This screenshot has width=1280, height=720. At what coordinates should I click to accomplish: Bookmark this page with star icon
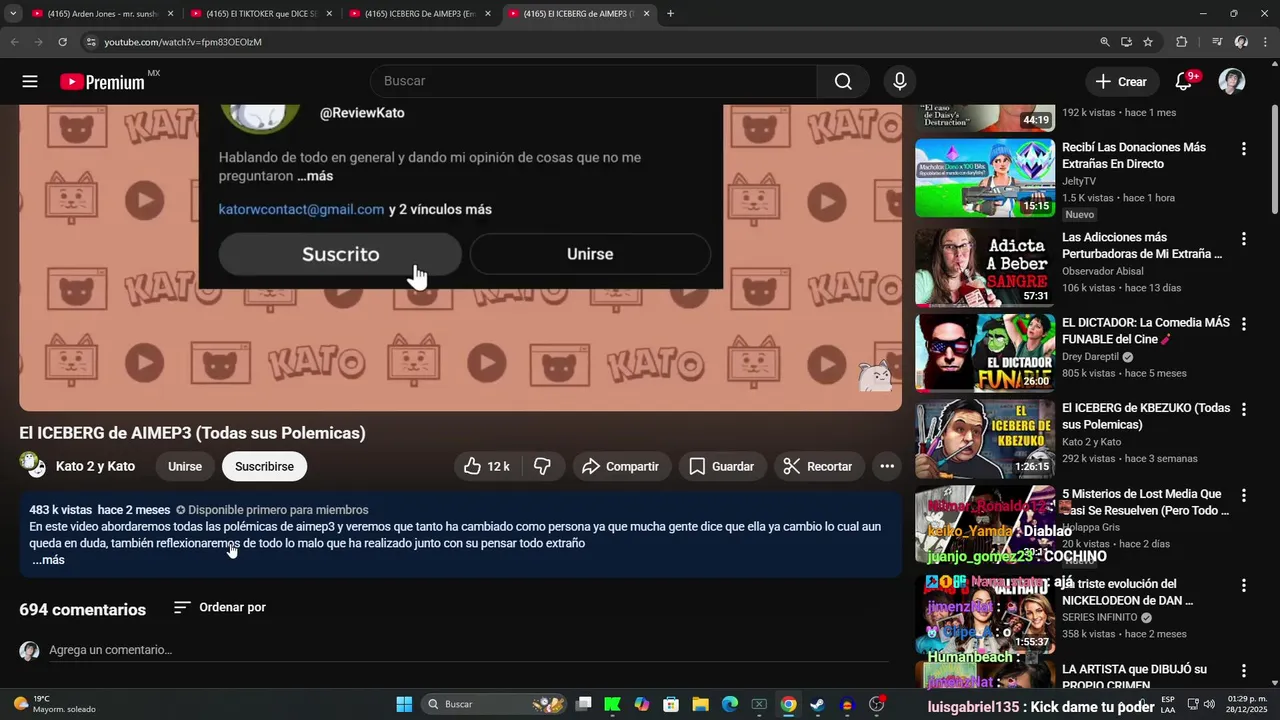(x=1148, y=42)
